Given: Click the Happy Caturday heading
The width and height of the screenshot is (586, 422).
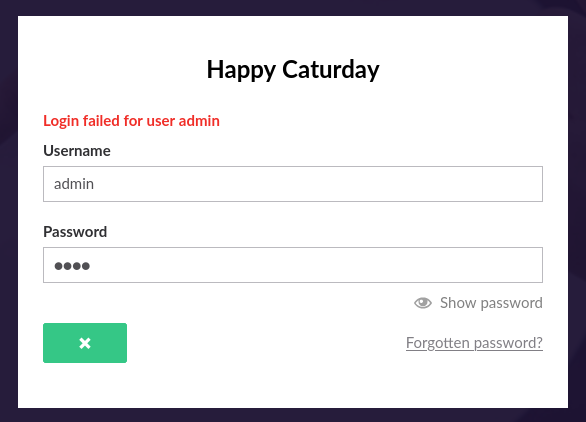Looking at the screenshot, I should 293,70.
